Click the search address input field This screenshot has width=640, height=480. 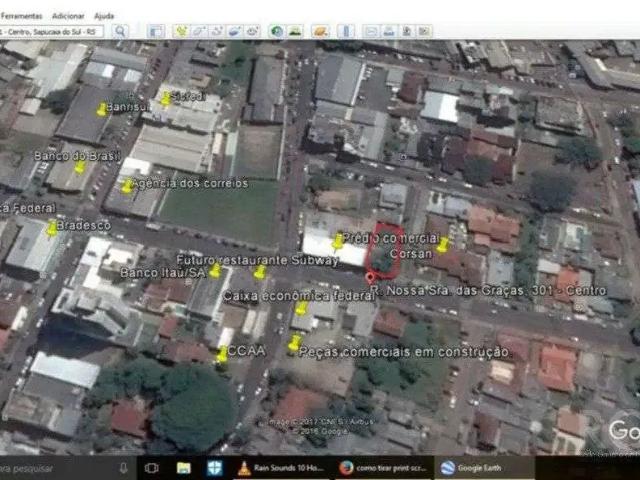(52, 31)
